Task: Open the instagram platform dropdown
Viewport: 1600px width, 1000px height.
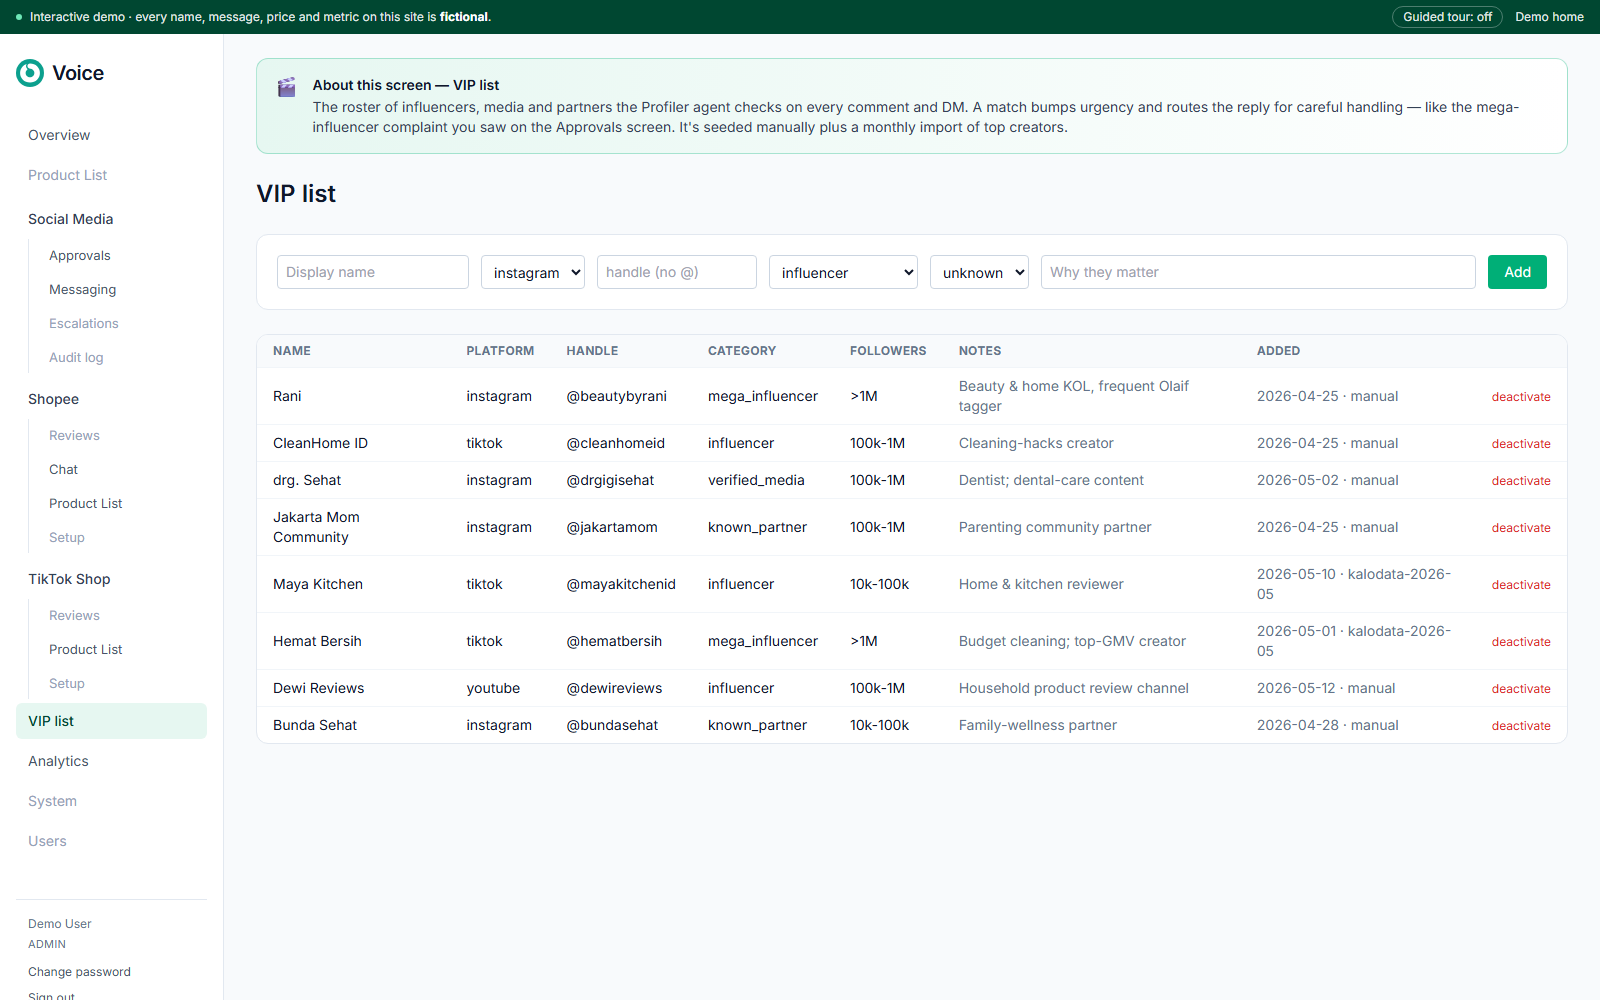Action: click(x=533, y=272)
